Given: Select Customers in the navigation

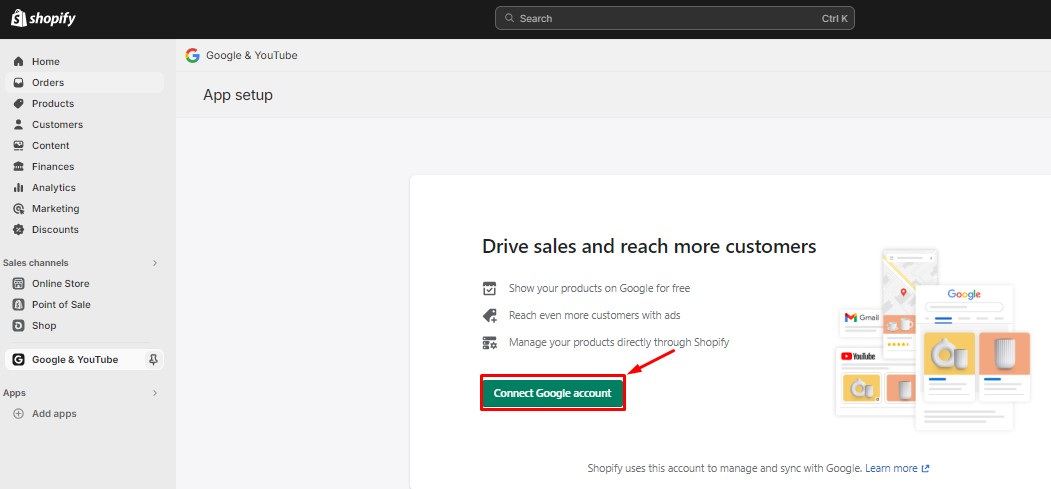Looking at the screenshot, I should [x=84, y=125].
